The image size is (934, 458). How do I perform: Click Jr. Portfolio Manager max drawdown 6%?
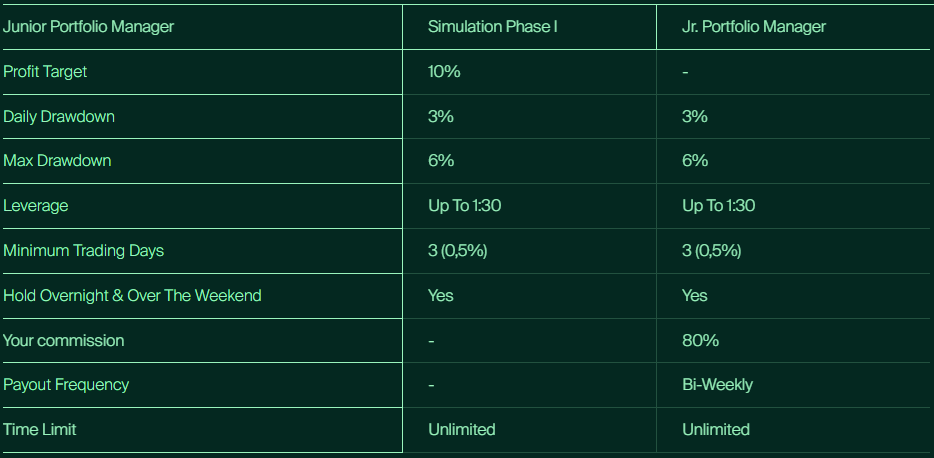tap(695, 160)
